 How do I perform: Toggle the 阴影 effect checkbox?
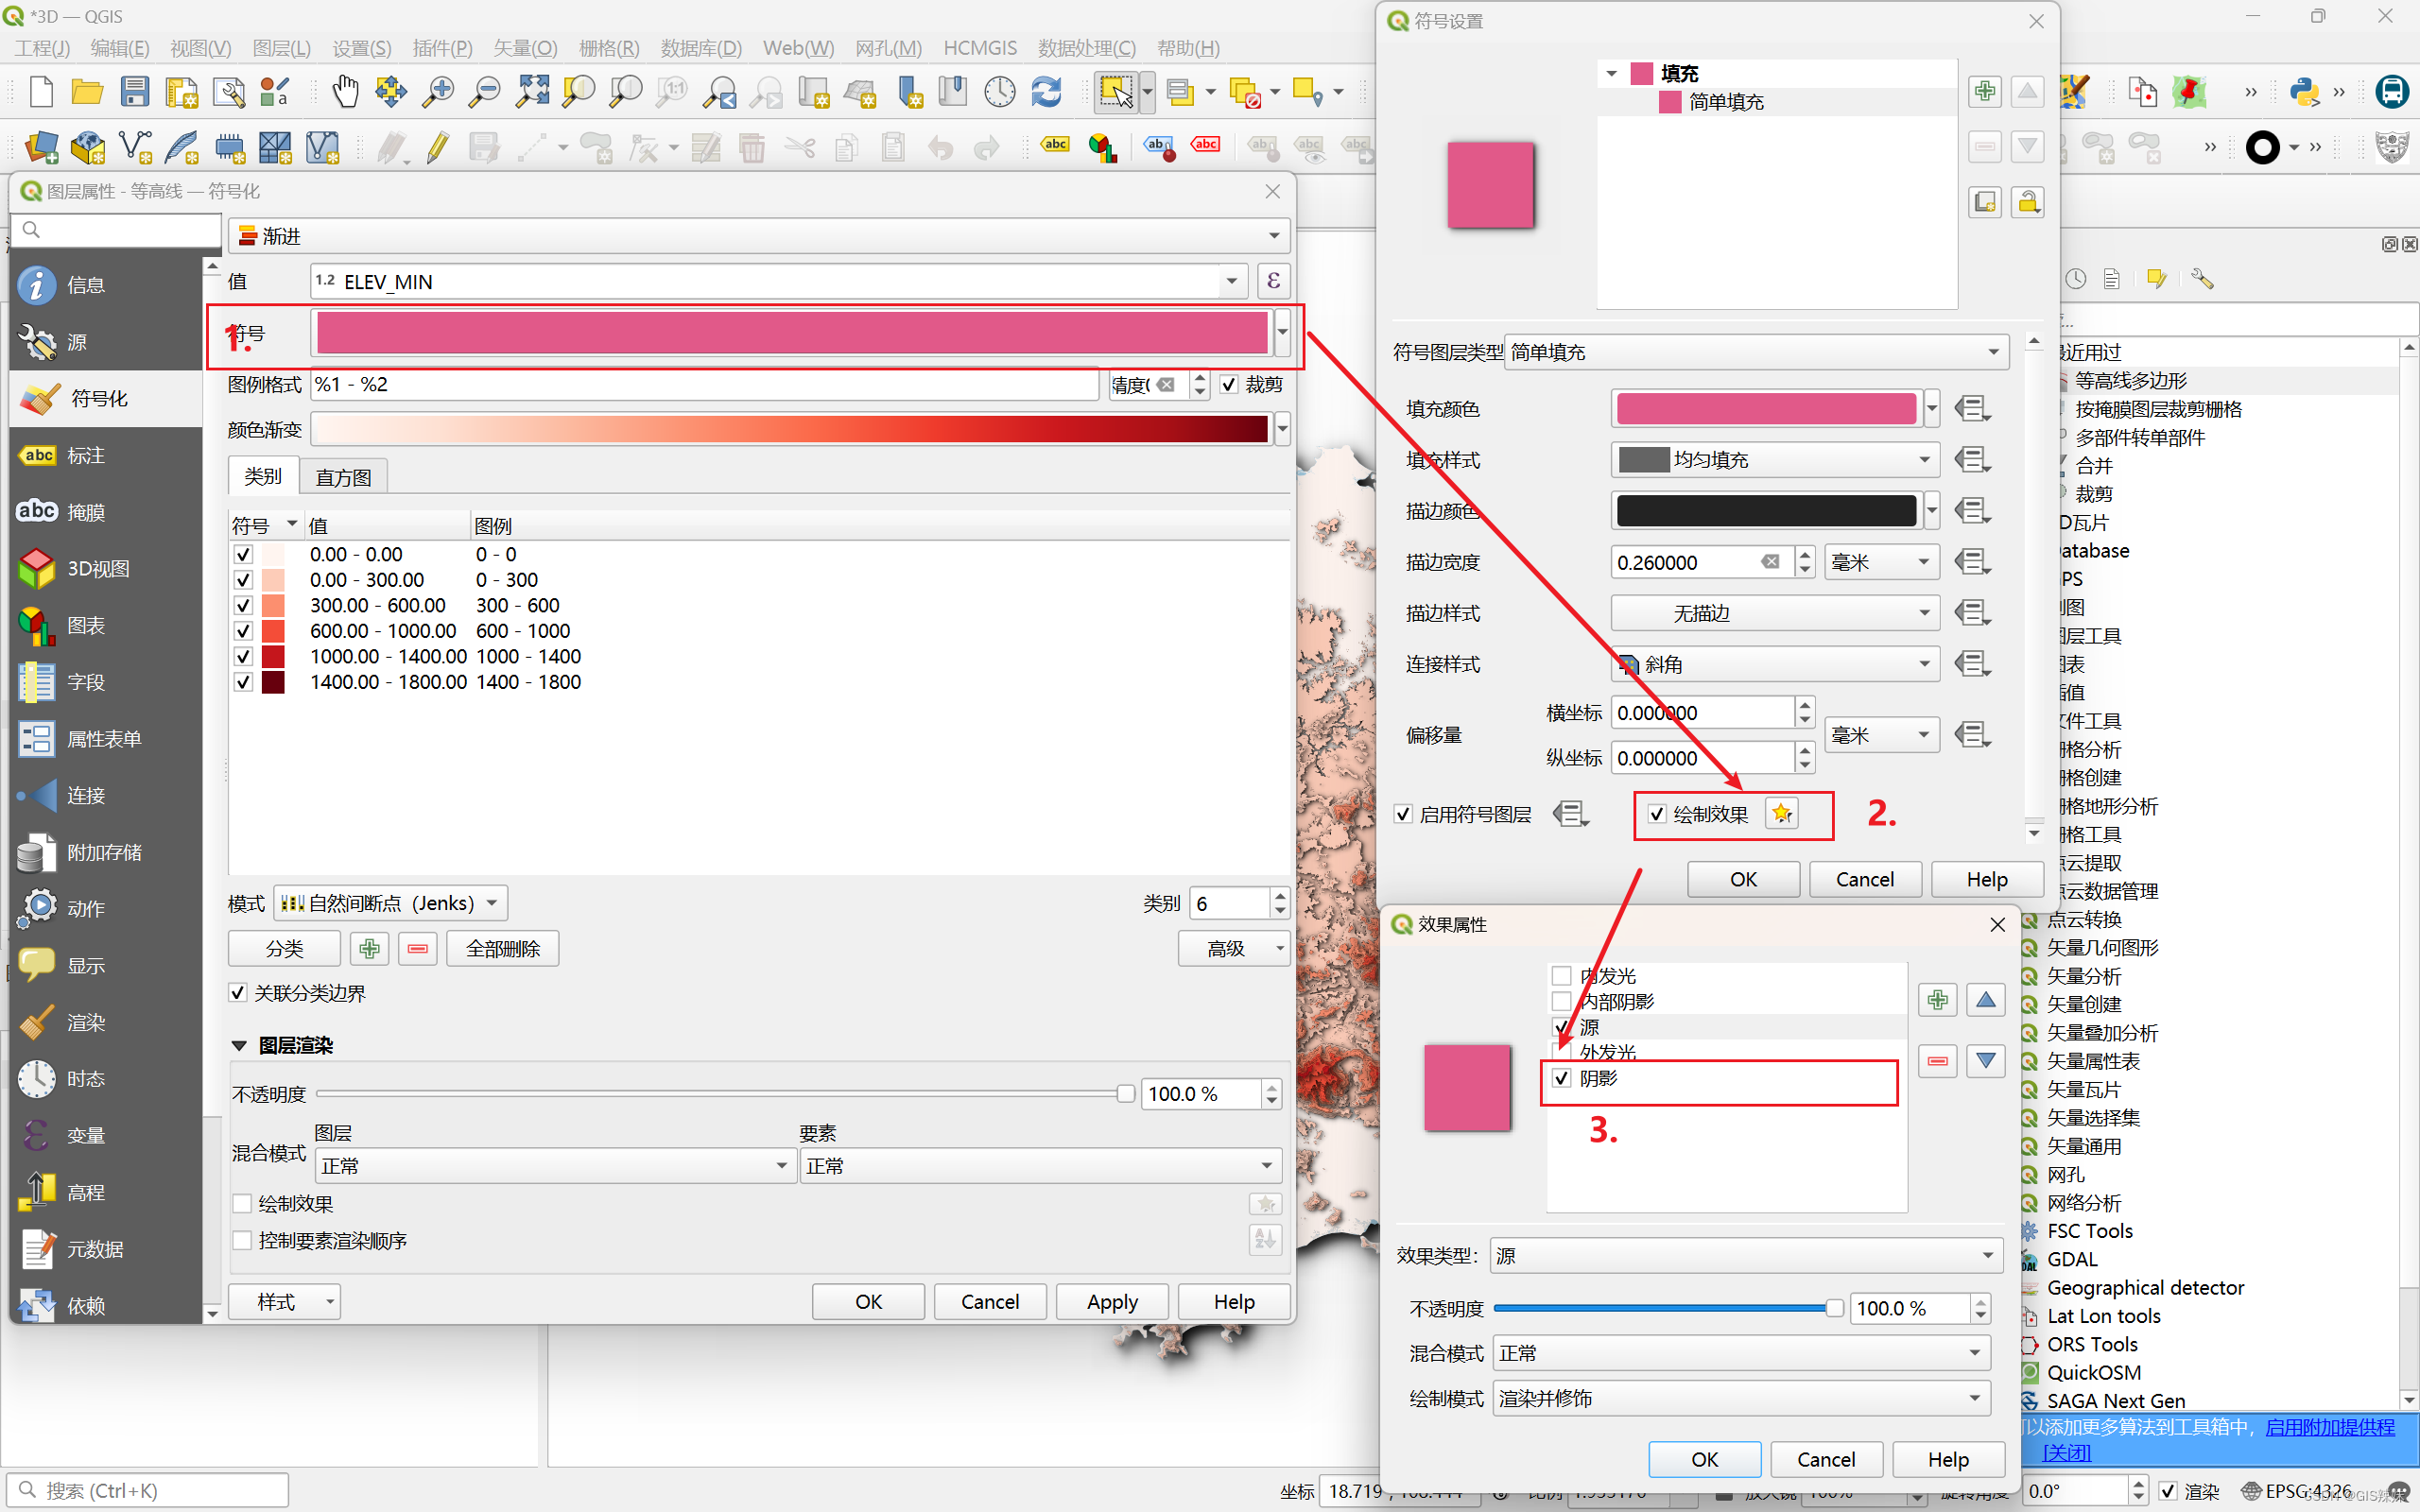tap(1561, 1078)
